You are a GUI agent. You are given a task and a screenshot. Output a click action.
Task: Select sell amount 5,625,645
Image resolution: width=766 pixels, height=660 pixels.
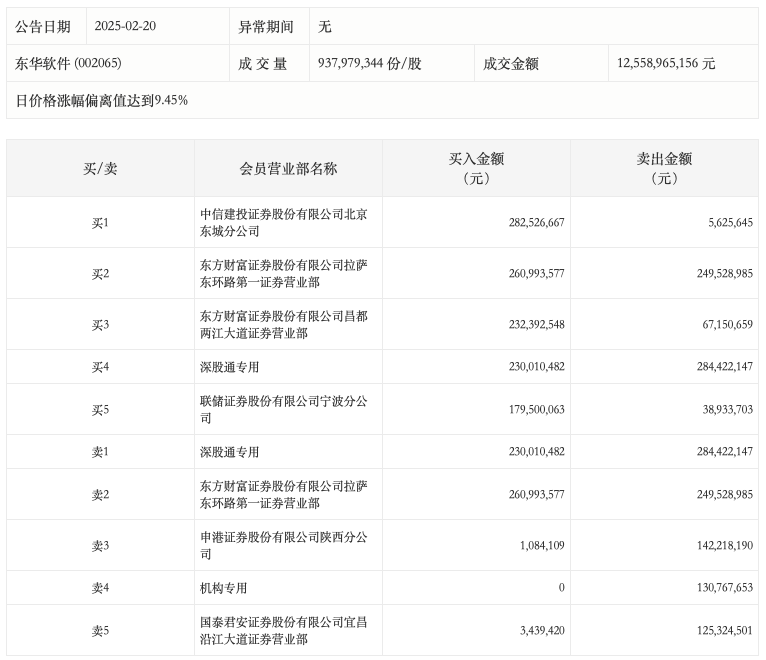coord(730,223)
